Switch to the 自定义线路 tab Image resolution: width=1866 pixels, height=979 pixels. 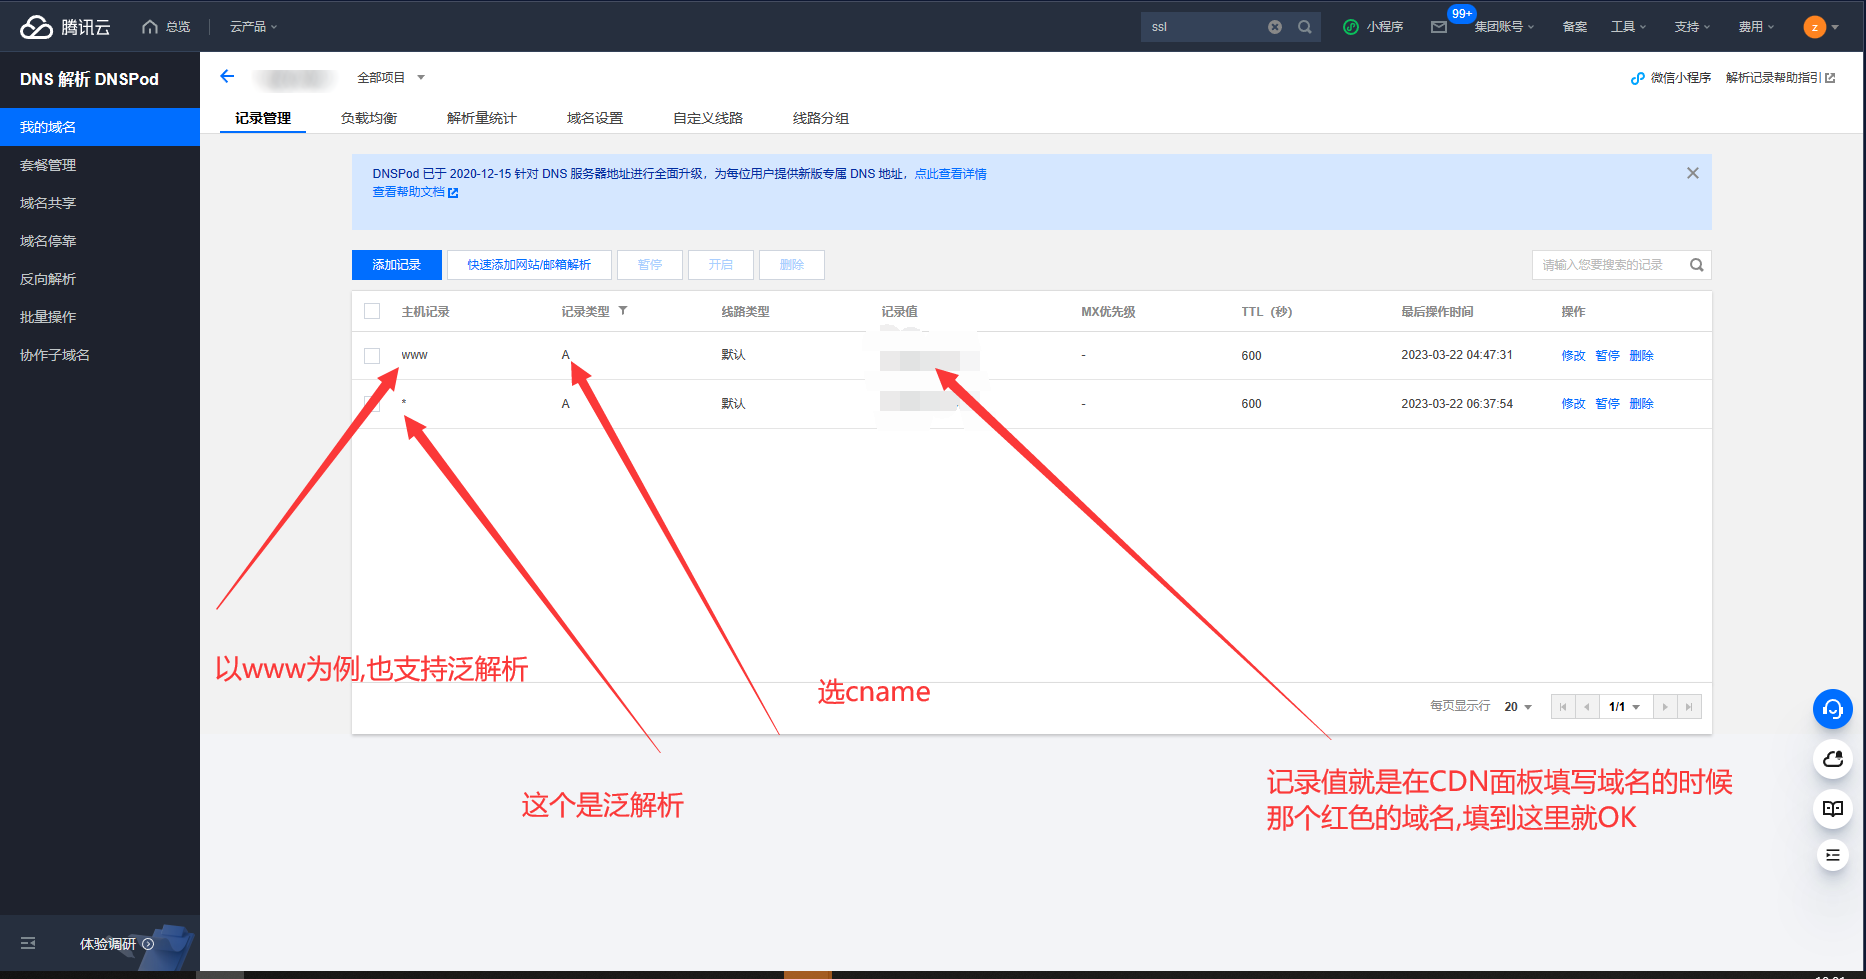click(x=708, y=118)
